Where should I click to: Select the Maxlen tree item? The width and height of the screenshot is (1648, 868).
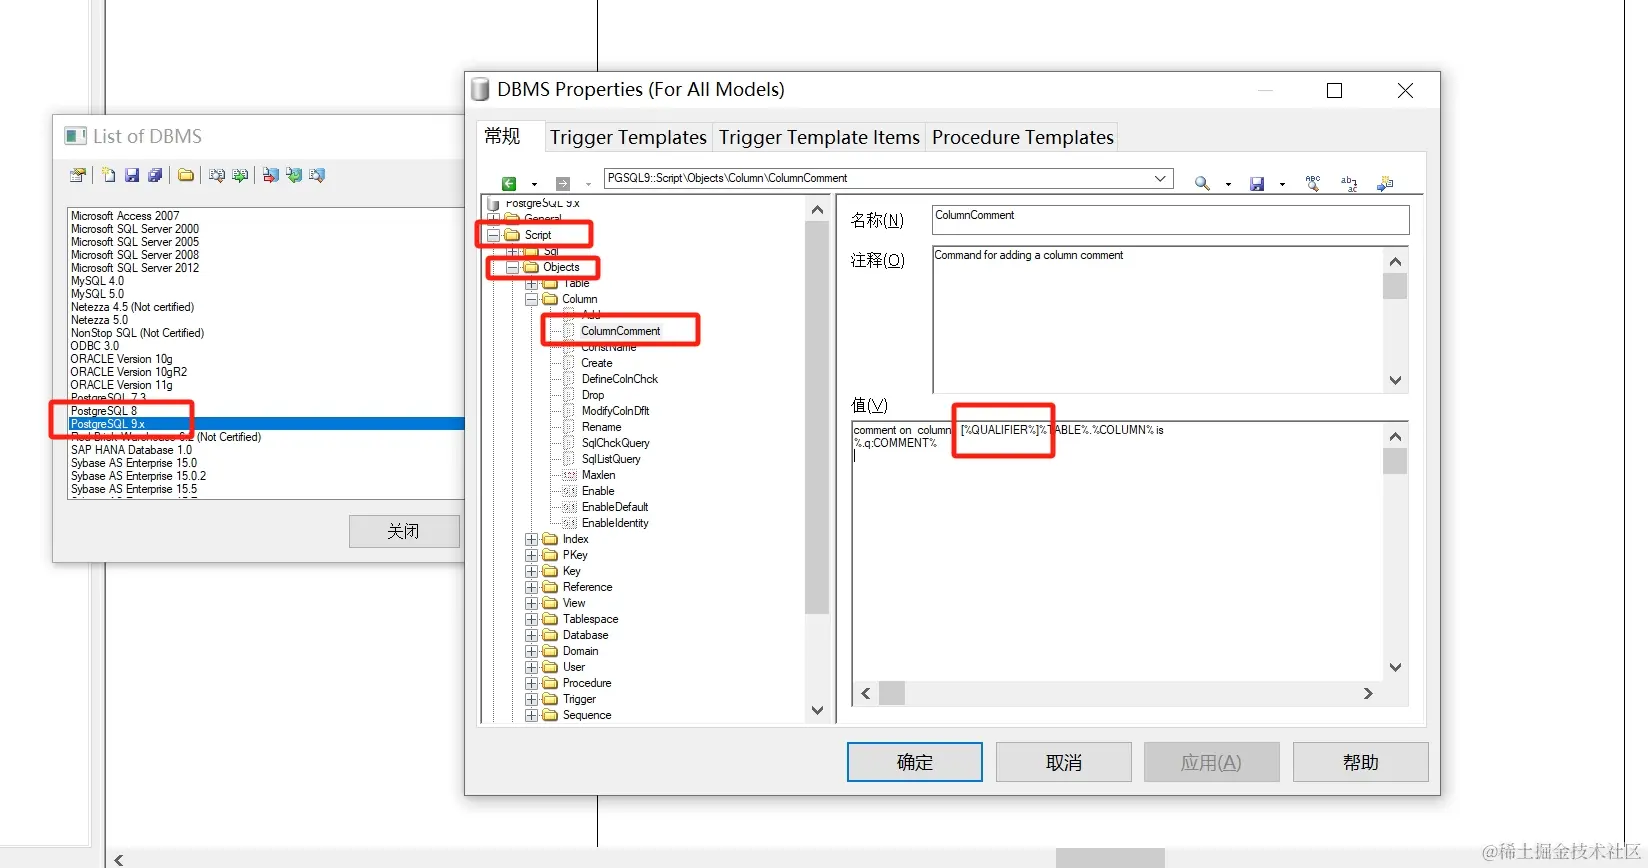[598, 475]
